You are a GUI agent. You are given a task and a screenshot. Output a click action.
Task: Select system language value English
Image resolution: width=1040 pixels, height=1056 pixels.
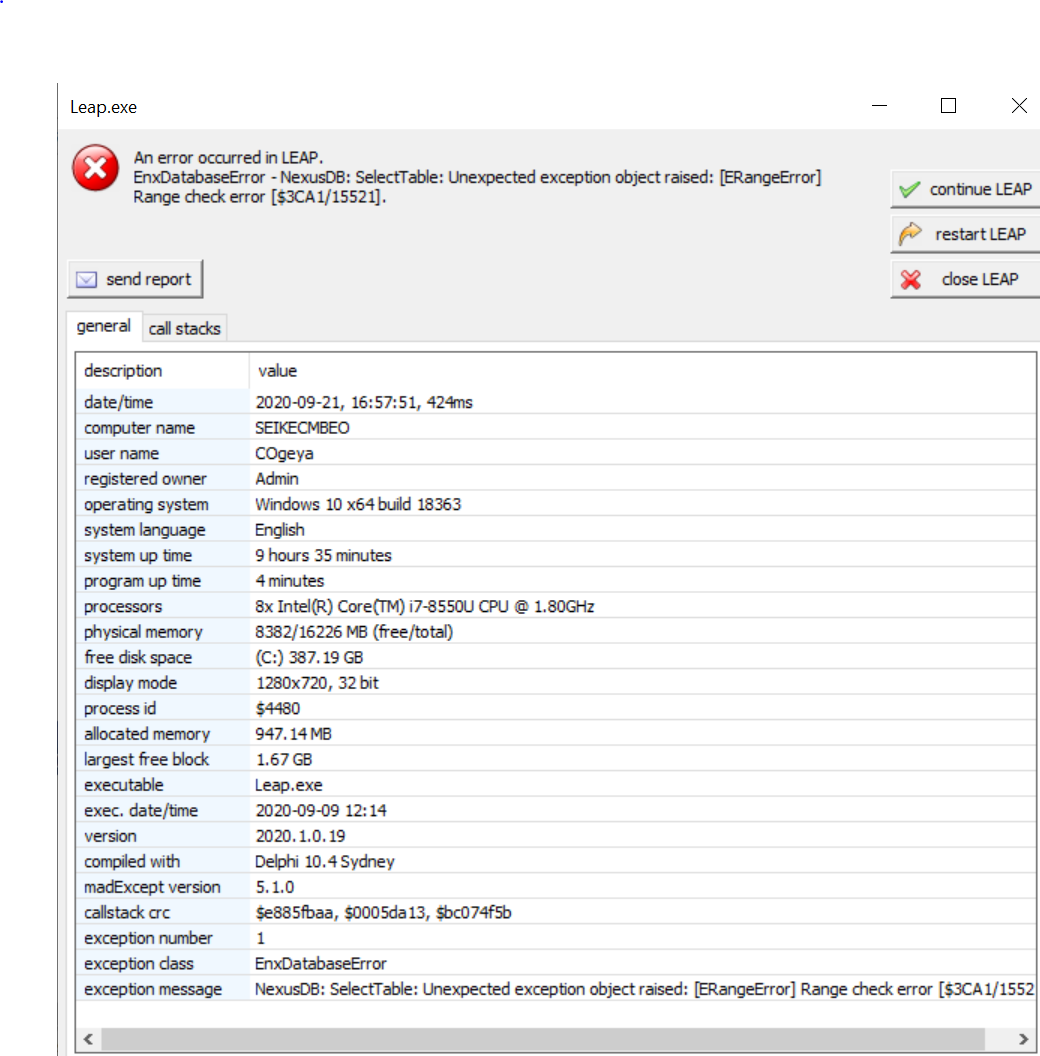280,530
